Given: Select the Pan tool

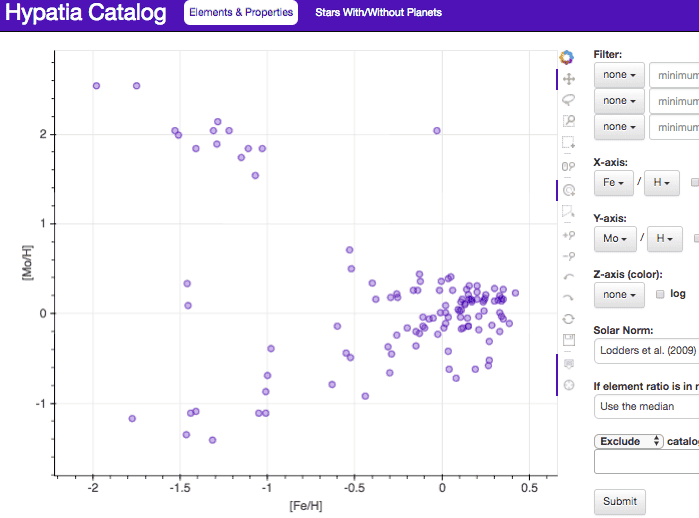Looking at the screenshot, I should click(568, 79).
